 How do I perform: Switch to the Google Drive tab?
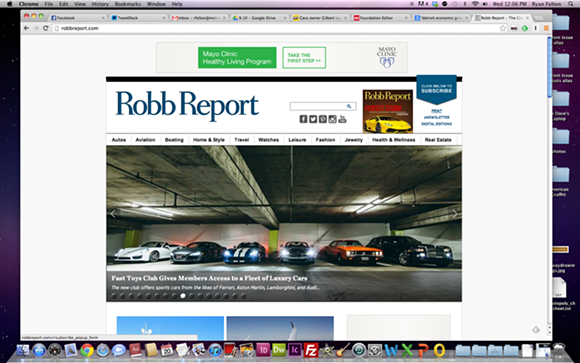[260, 18]
